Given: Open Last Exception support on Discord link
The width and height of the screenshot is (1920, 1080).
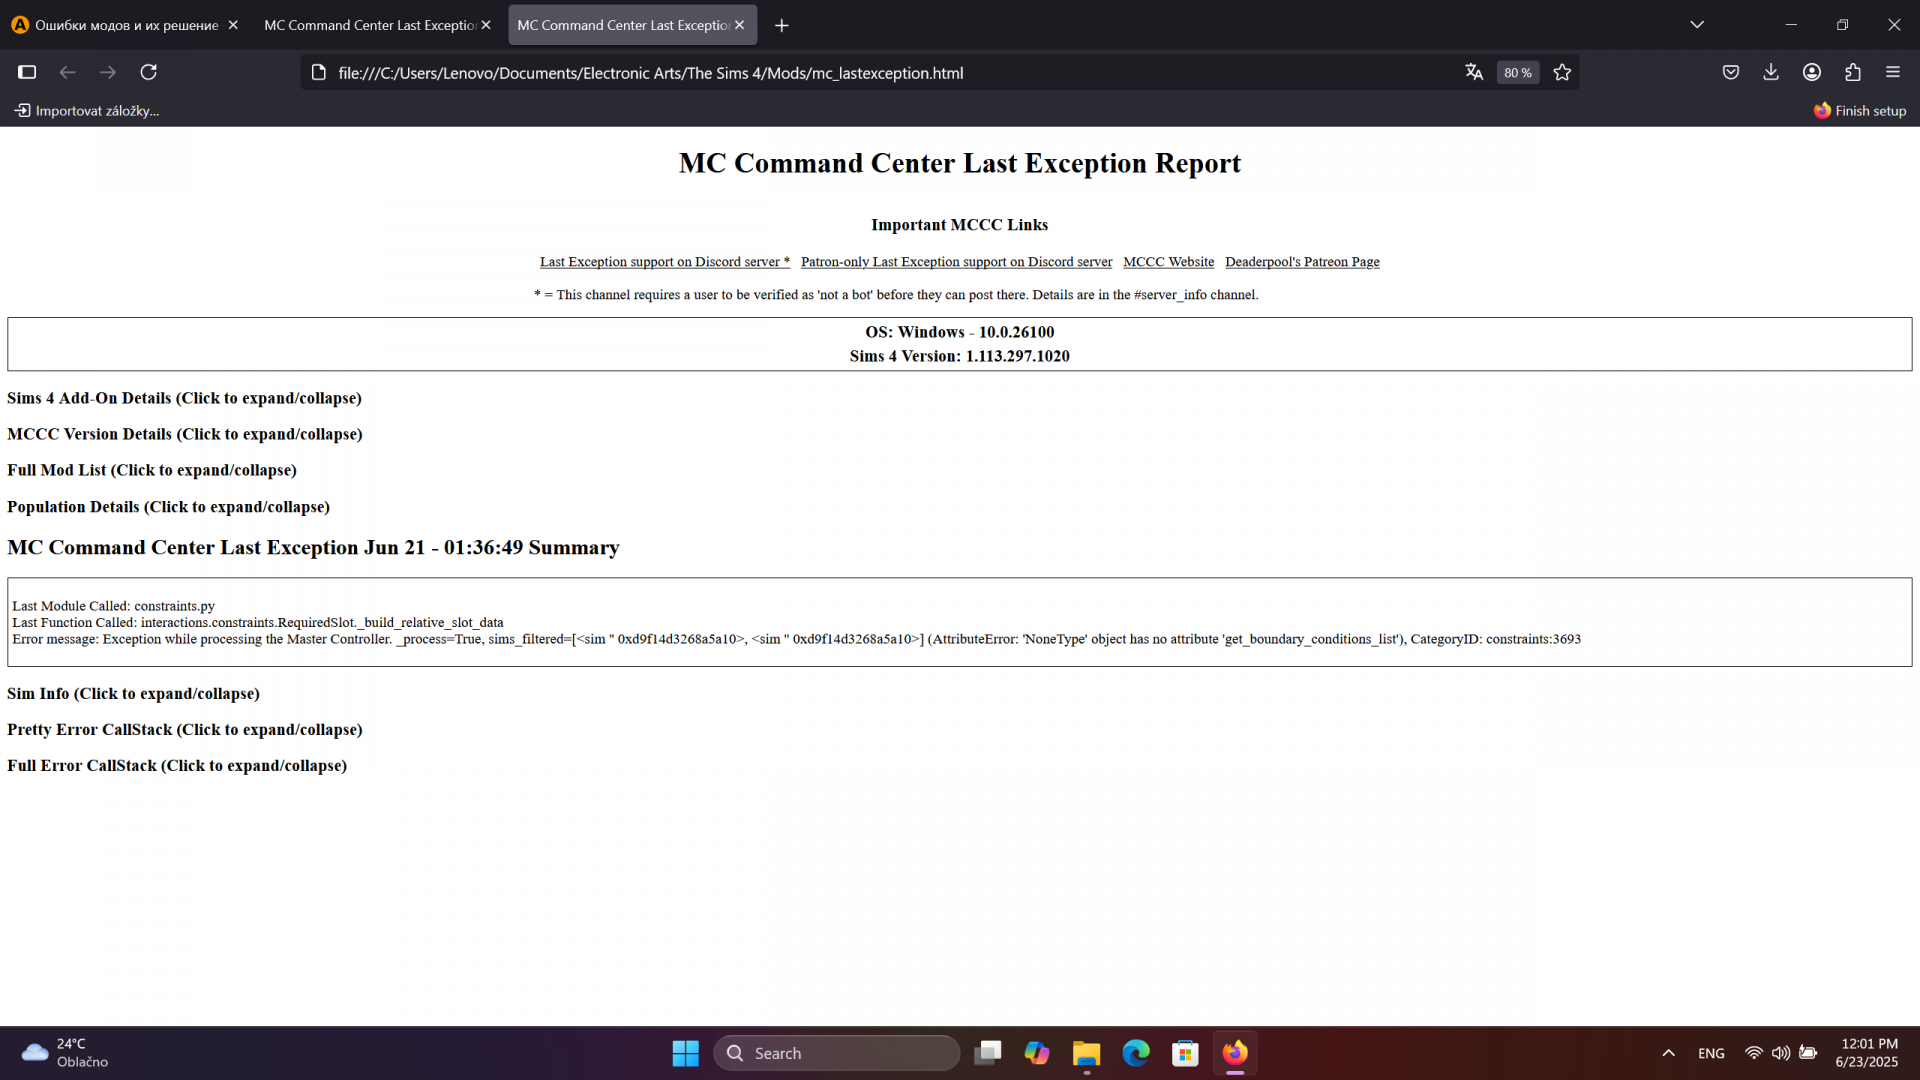Looking at the screenshot, I should tap(665, 262).
